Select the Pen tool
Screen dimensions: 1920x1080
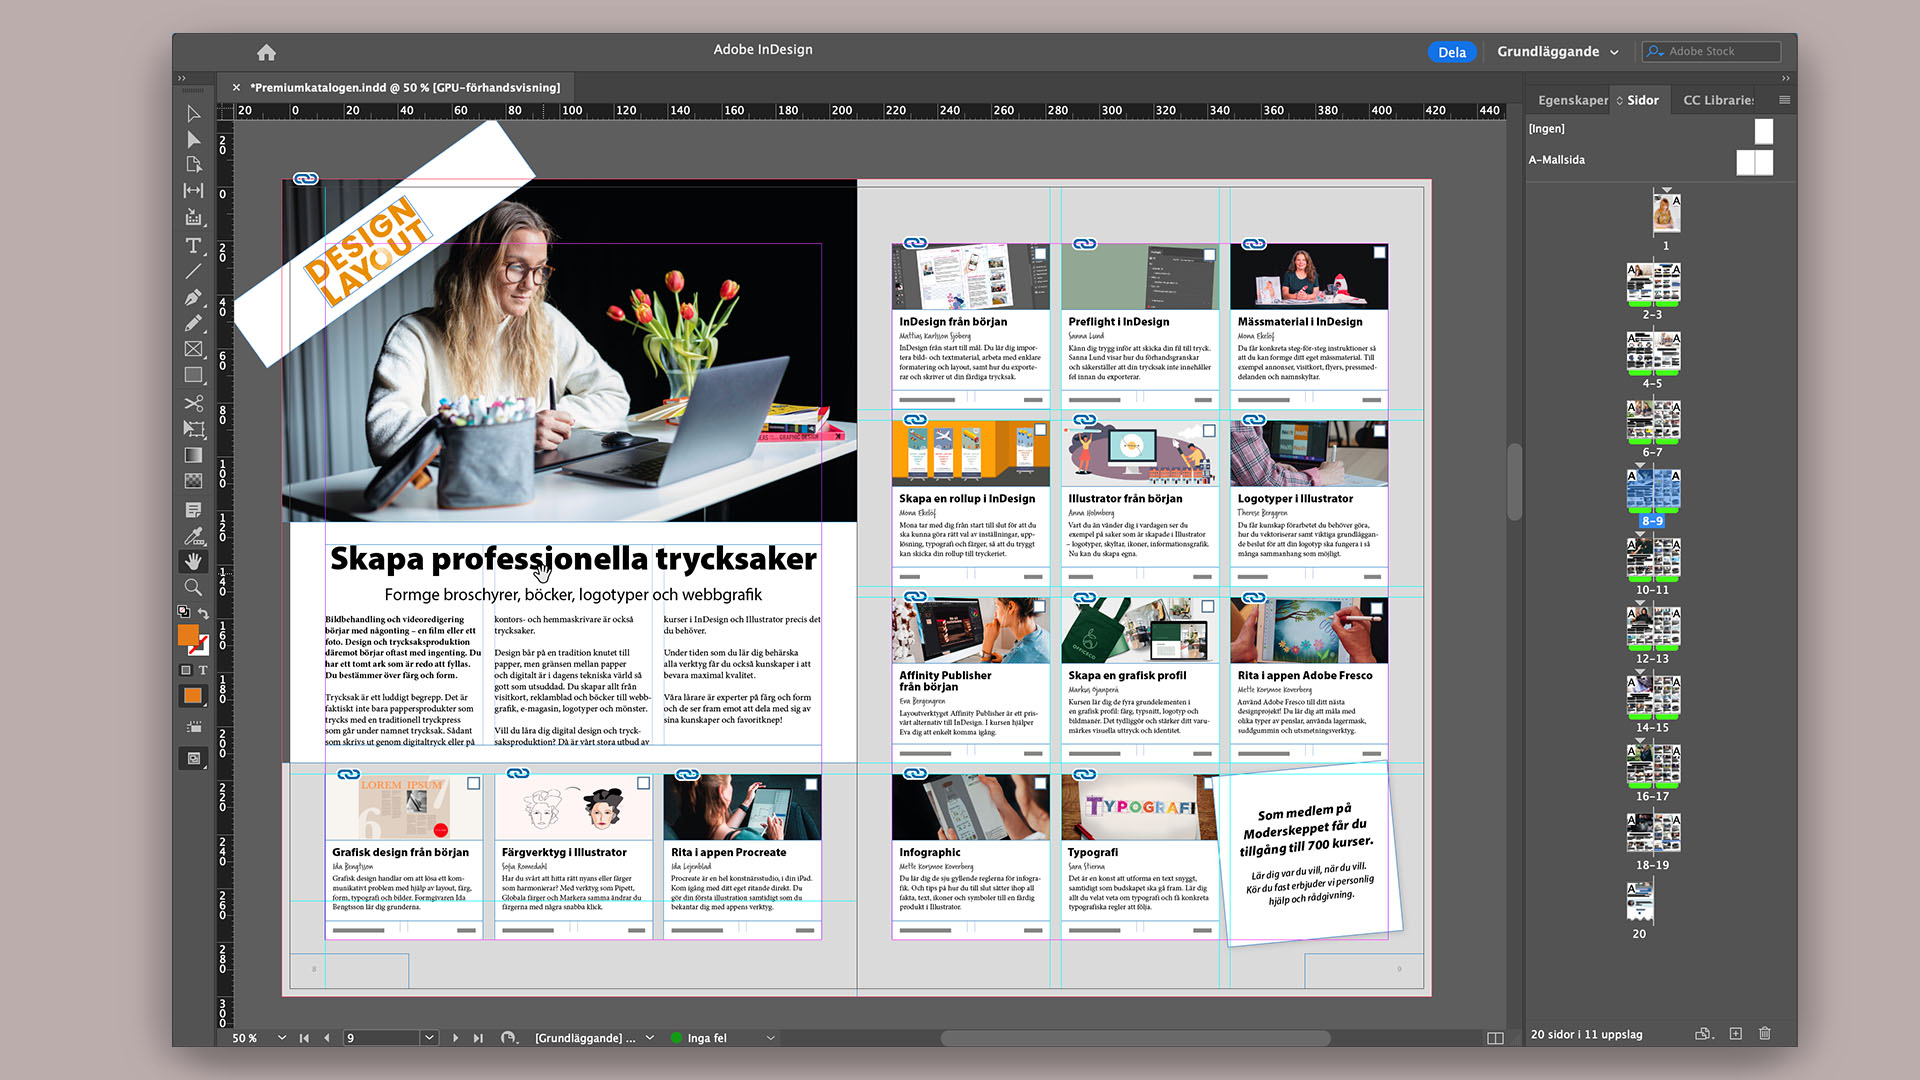tap(193, 297)
